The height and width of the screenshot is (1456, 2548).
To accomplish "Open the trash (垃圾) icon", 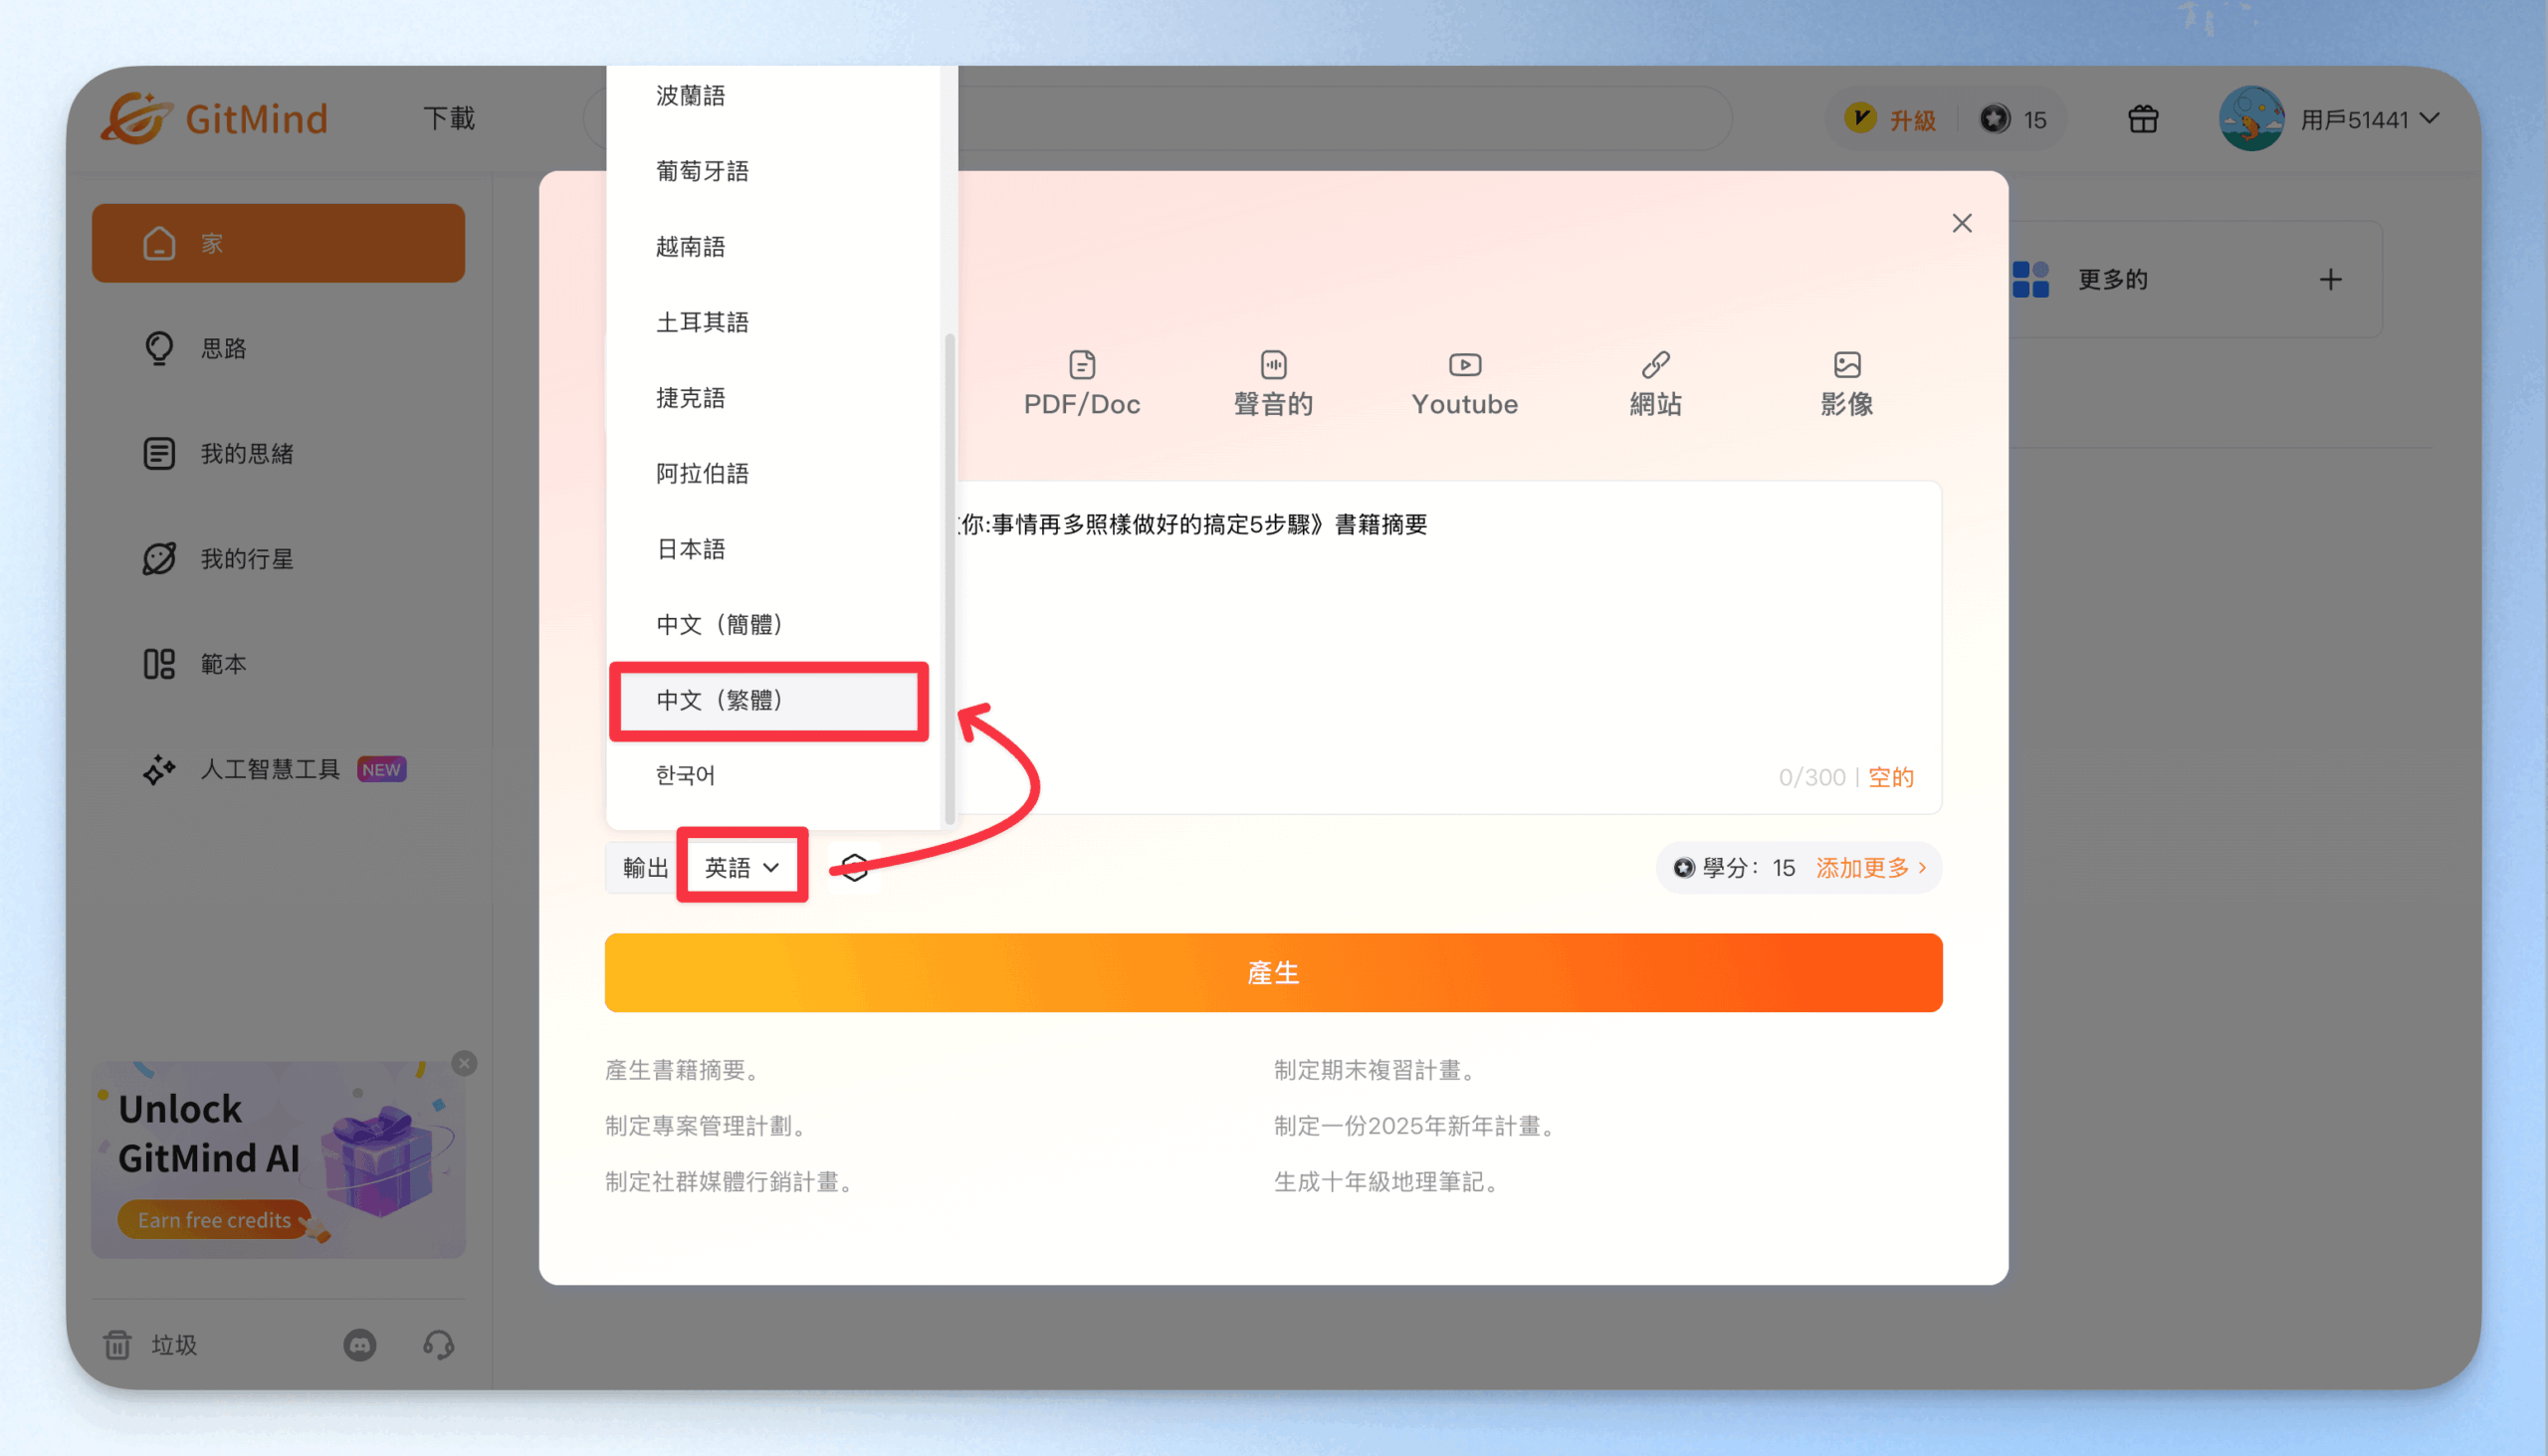I will 117,1345.
